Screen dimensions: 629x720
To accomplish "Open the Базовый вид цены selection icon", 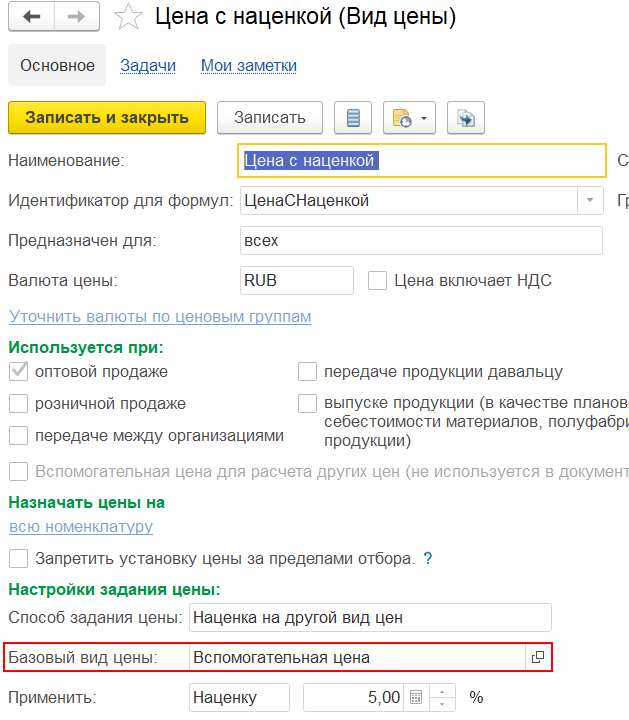I will 538,657.
